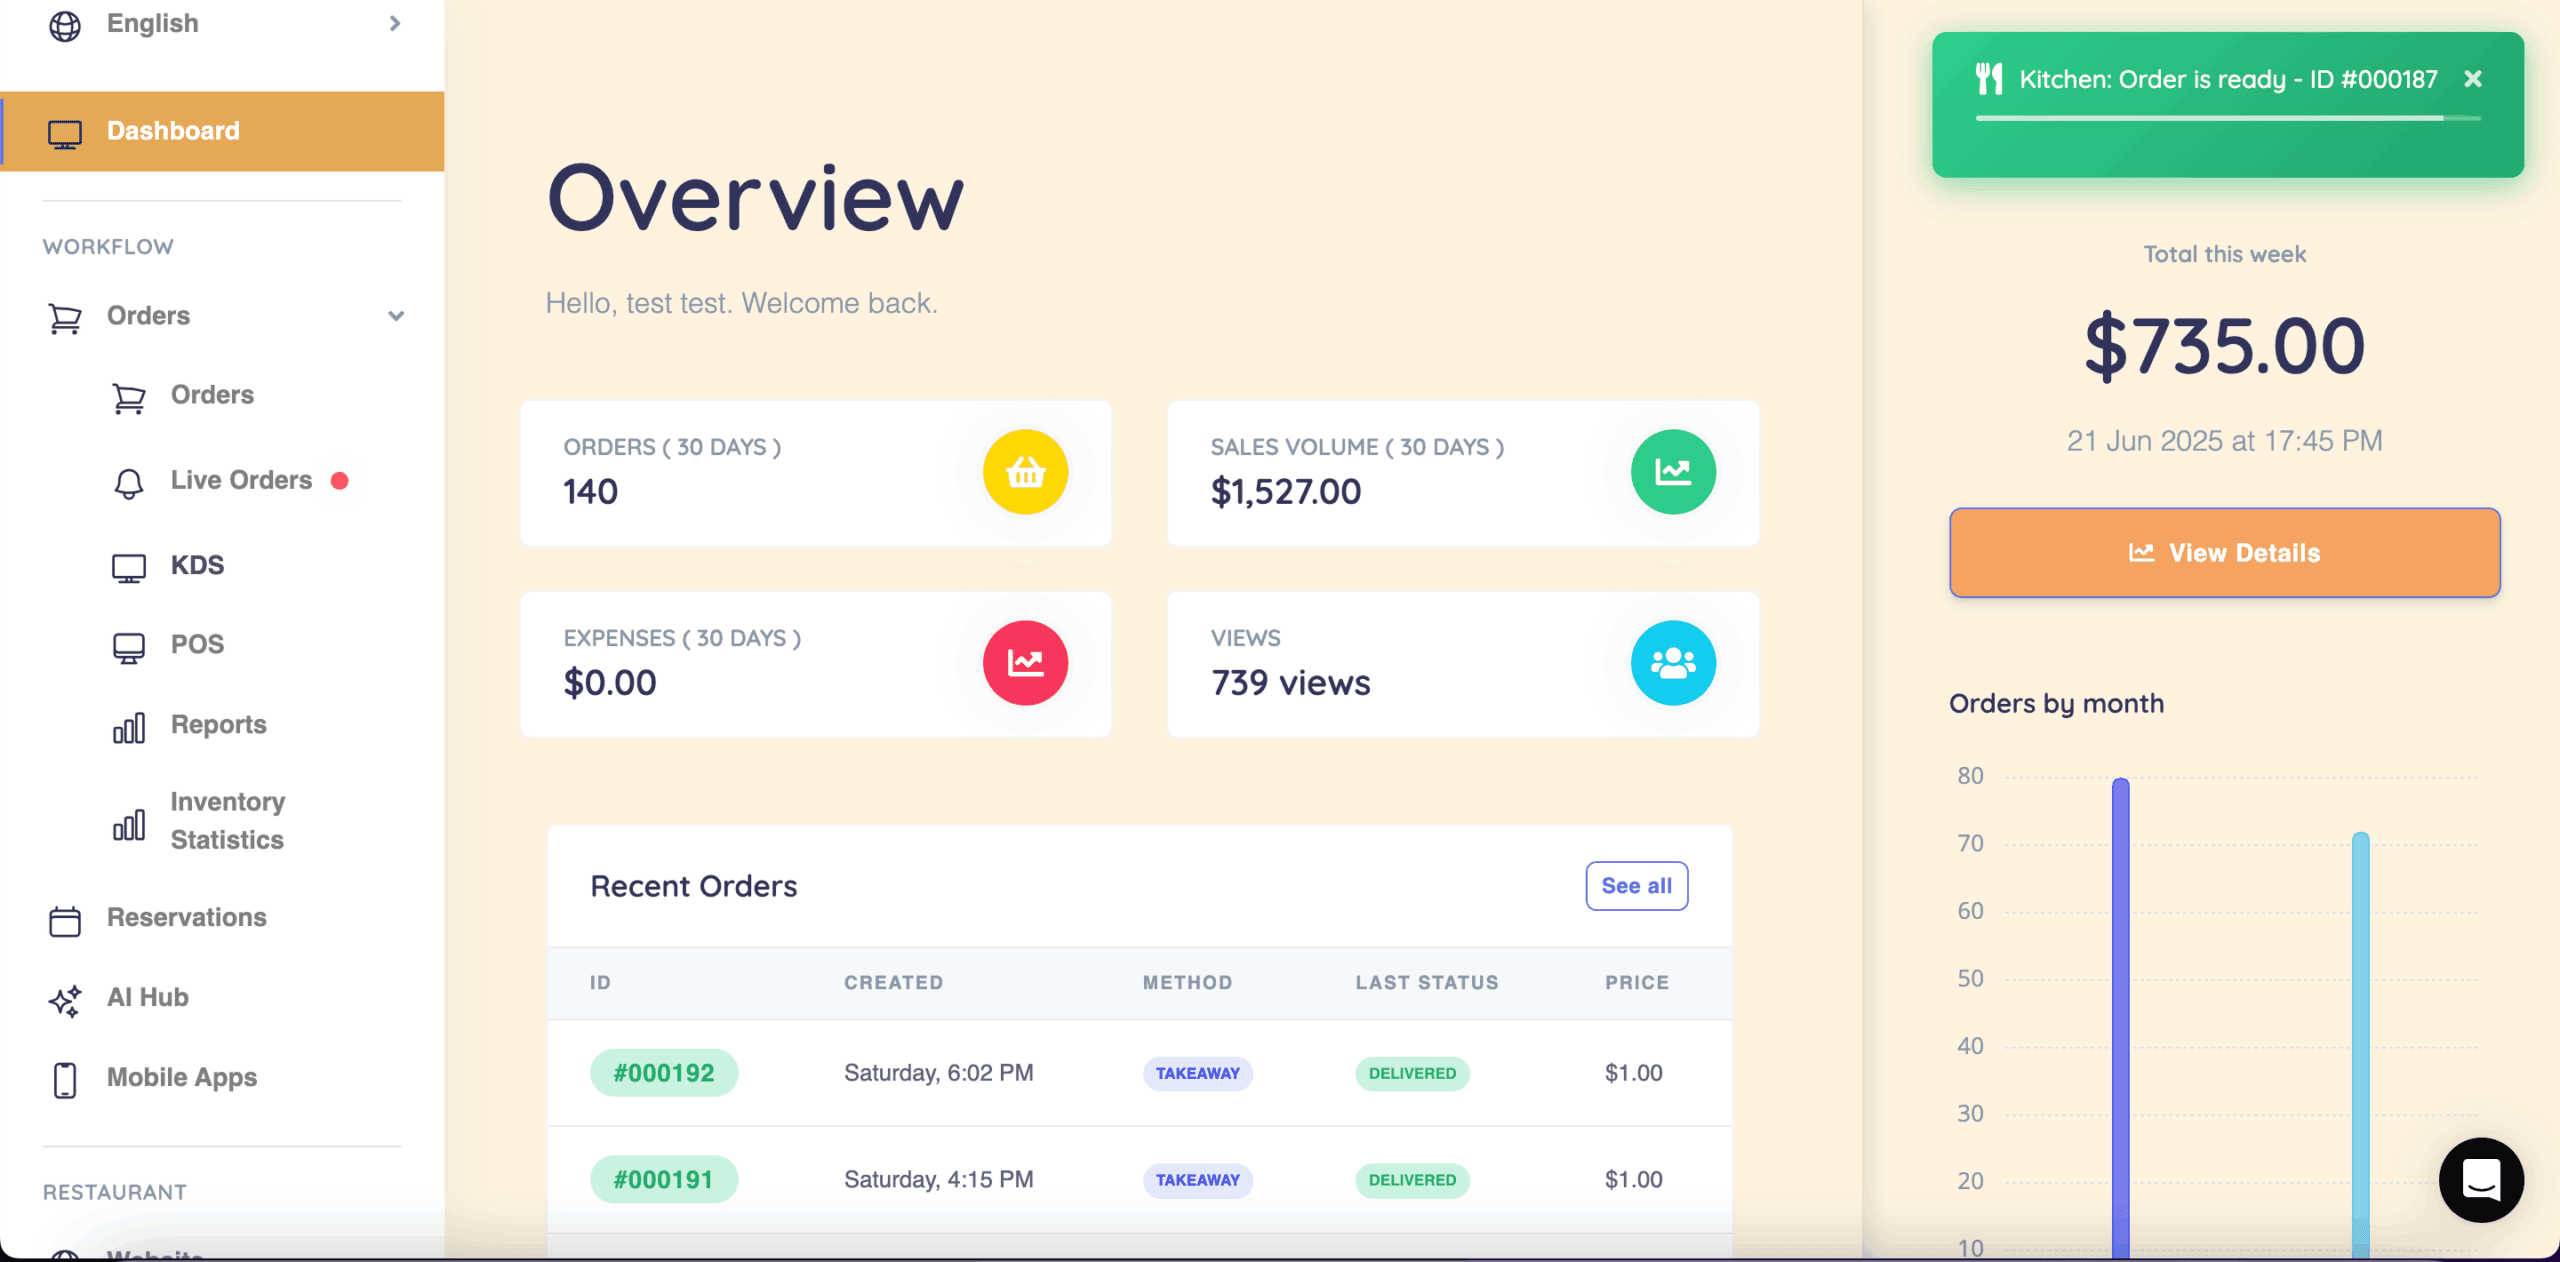Open the KDS screen icon
2560x1262 pixels.
tap(128, 567)
